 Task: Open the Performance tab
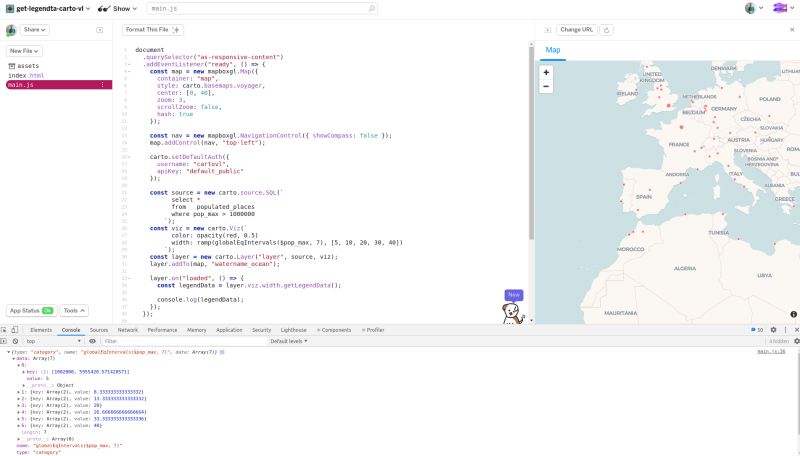pyautogui.click(x=162, y=330)
